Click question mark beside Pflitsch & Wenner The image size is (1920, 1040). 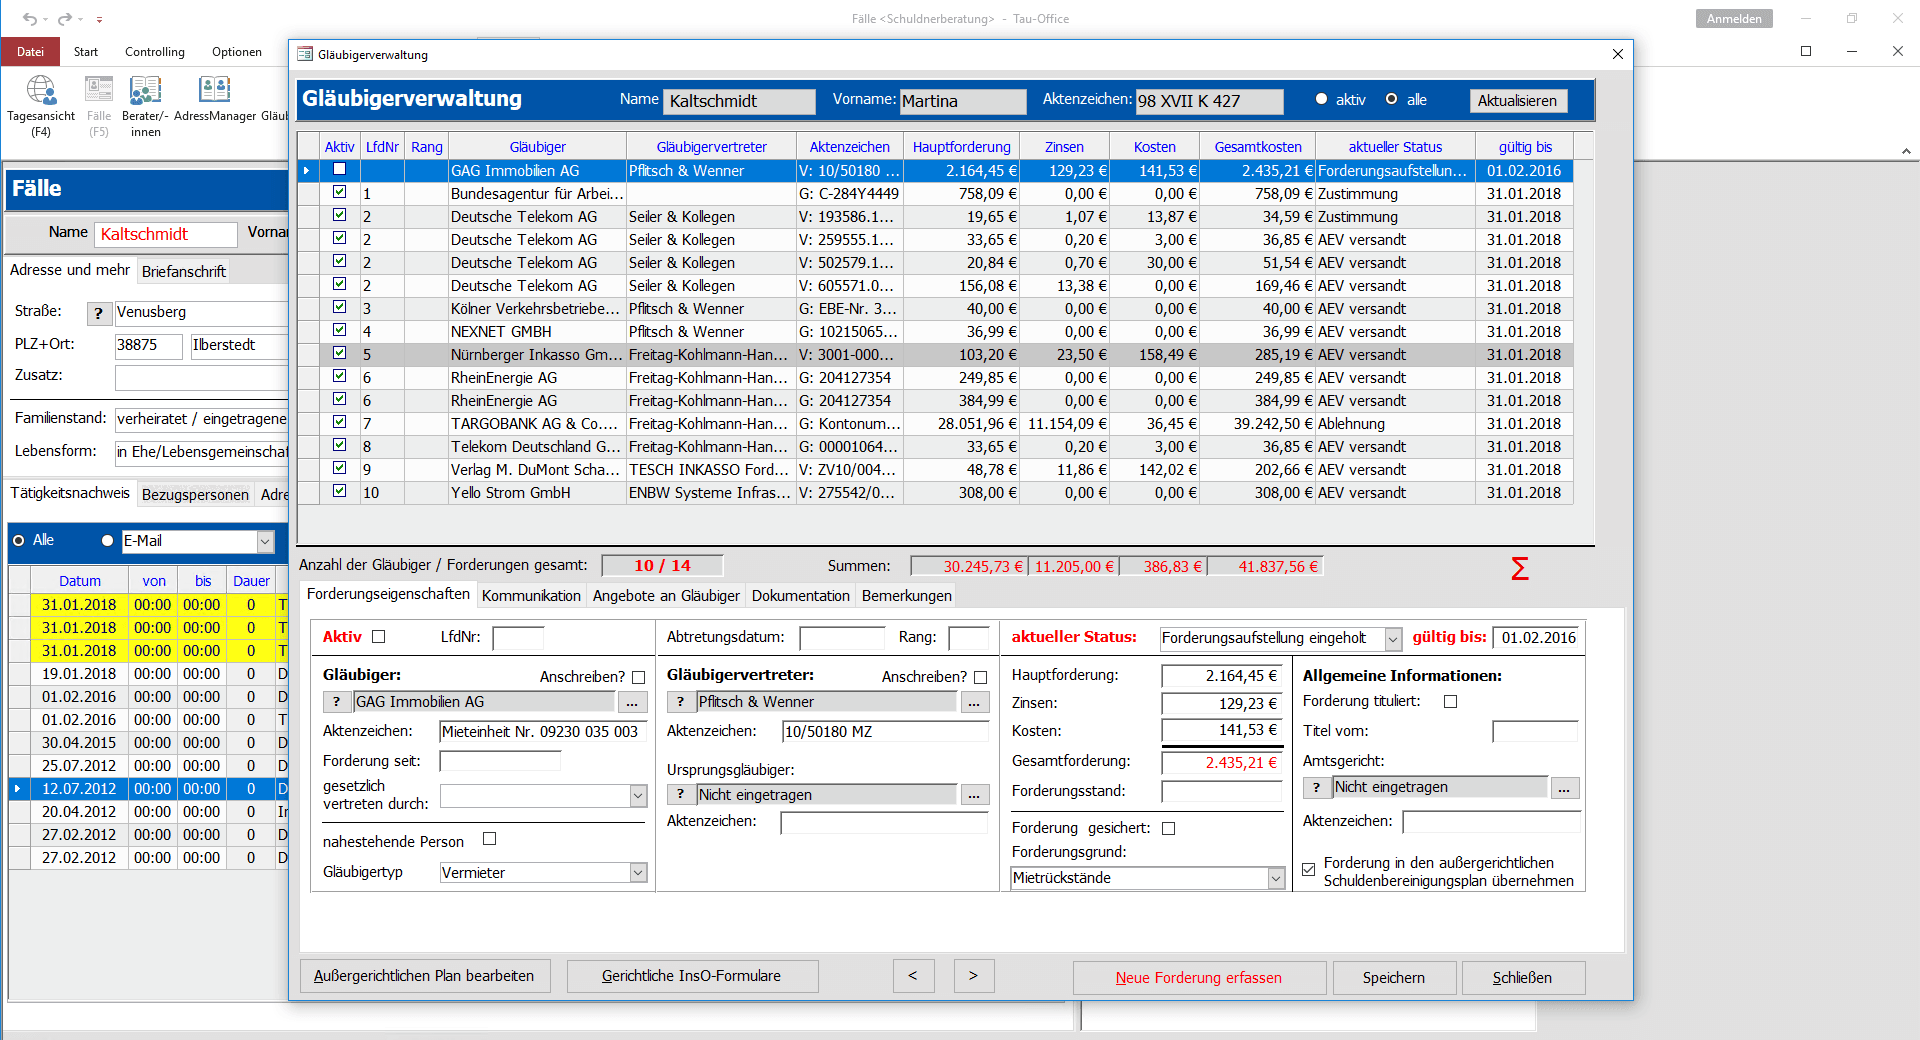(680, 703)
